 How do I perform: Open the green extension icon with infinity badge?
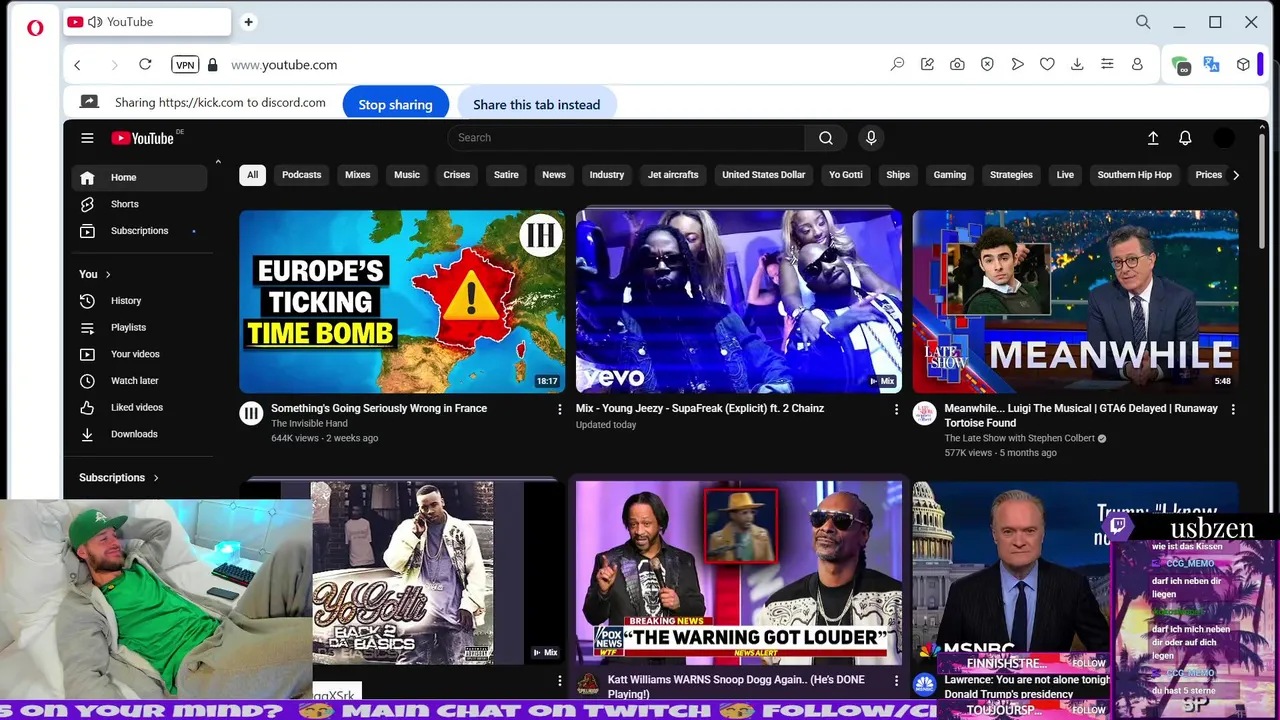(1181, 65)
